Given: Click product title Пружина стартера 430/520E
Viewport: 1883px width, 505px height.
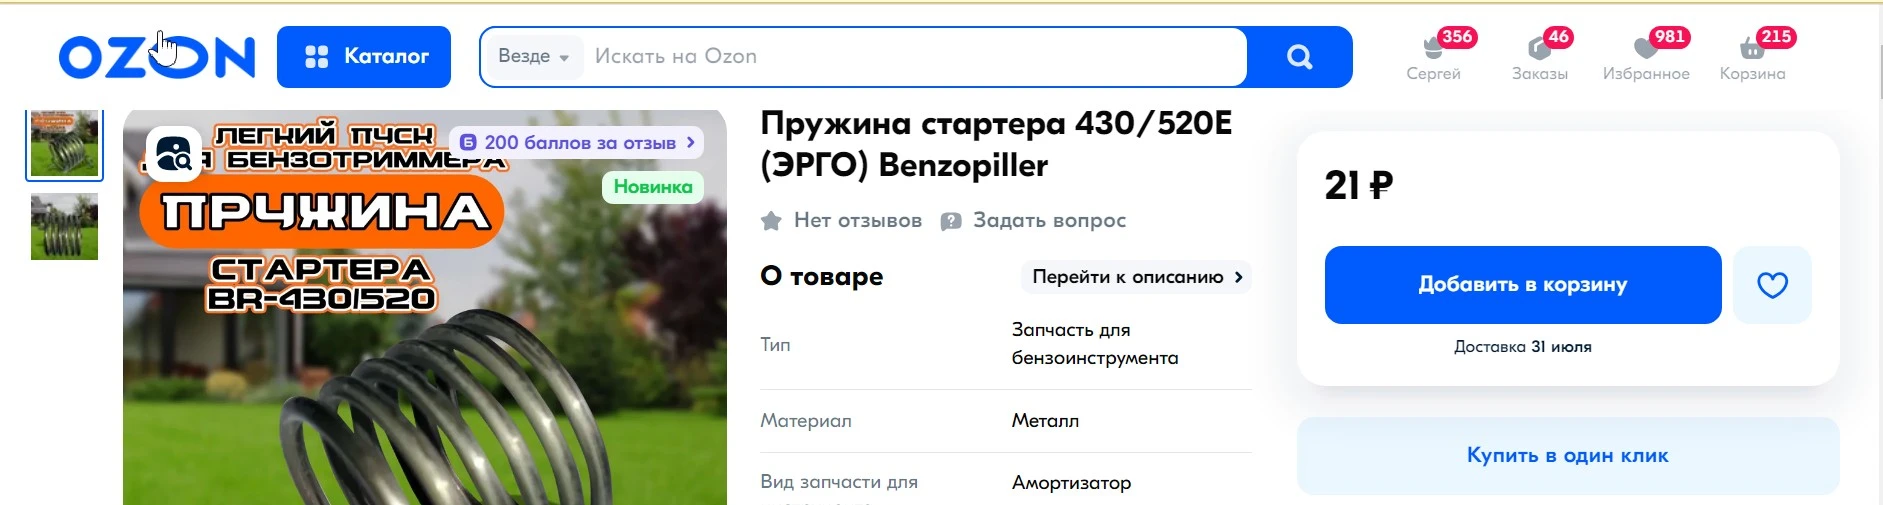Looking at the screenshot, I should pyautogui.click(x=996, y=144).
